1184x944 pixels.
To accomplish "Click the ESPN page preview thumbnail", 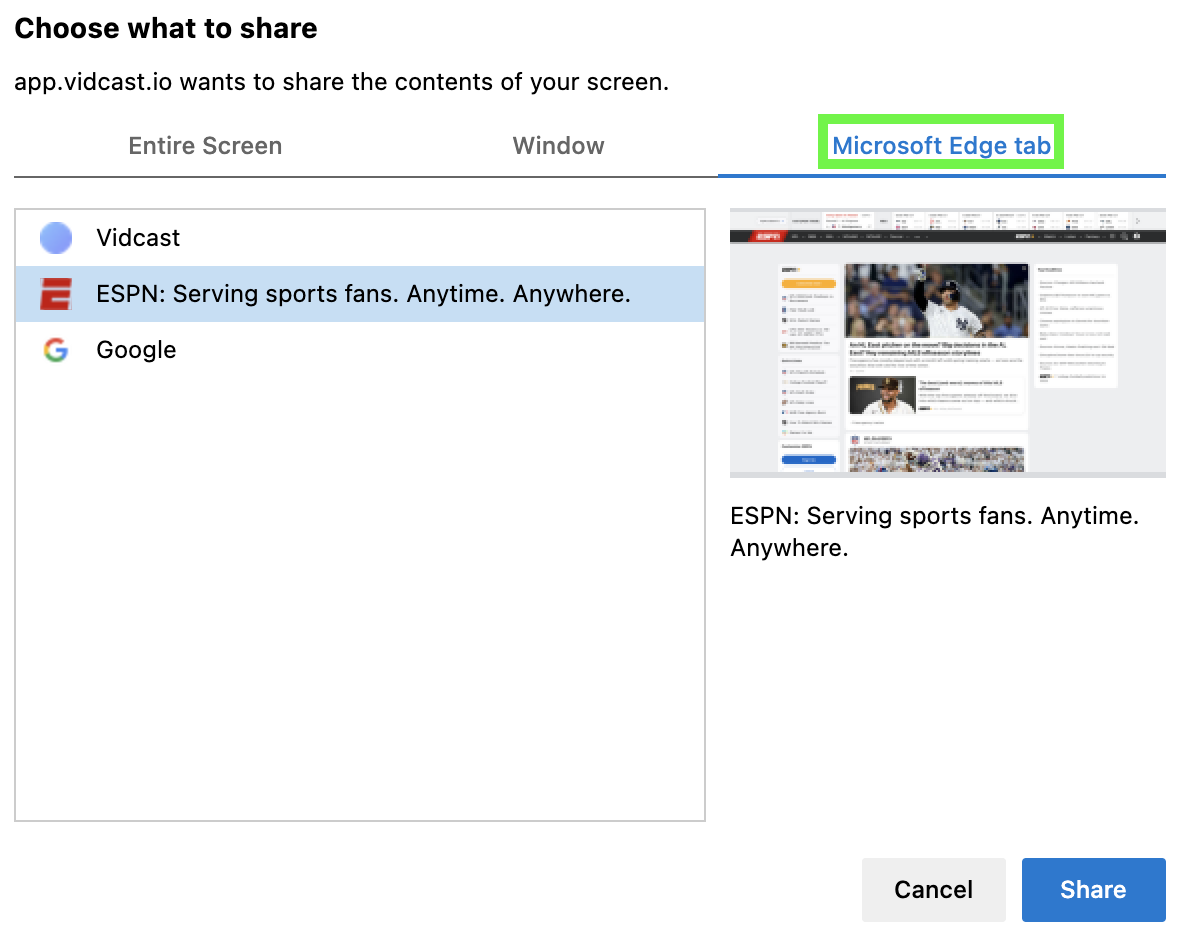I will [948, 343].
